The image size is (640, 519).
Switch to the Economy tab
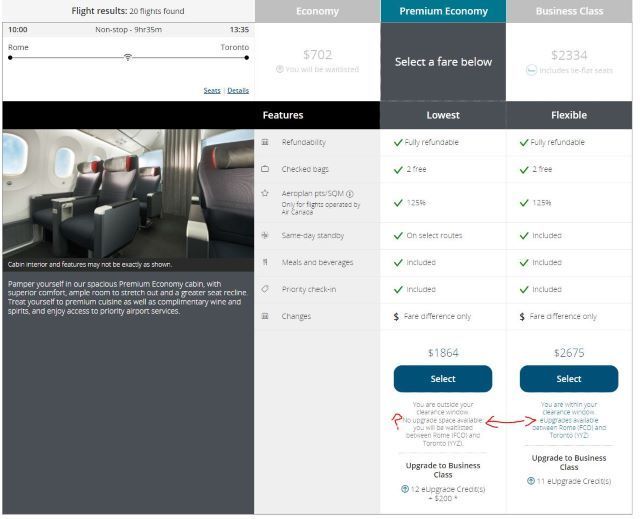[x=317, y=12]
